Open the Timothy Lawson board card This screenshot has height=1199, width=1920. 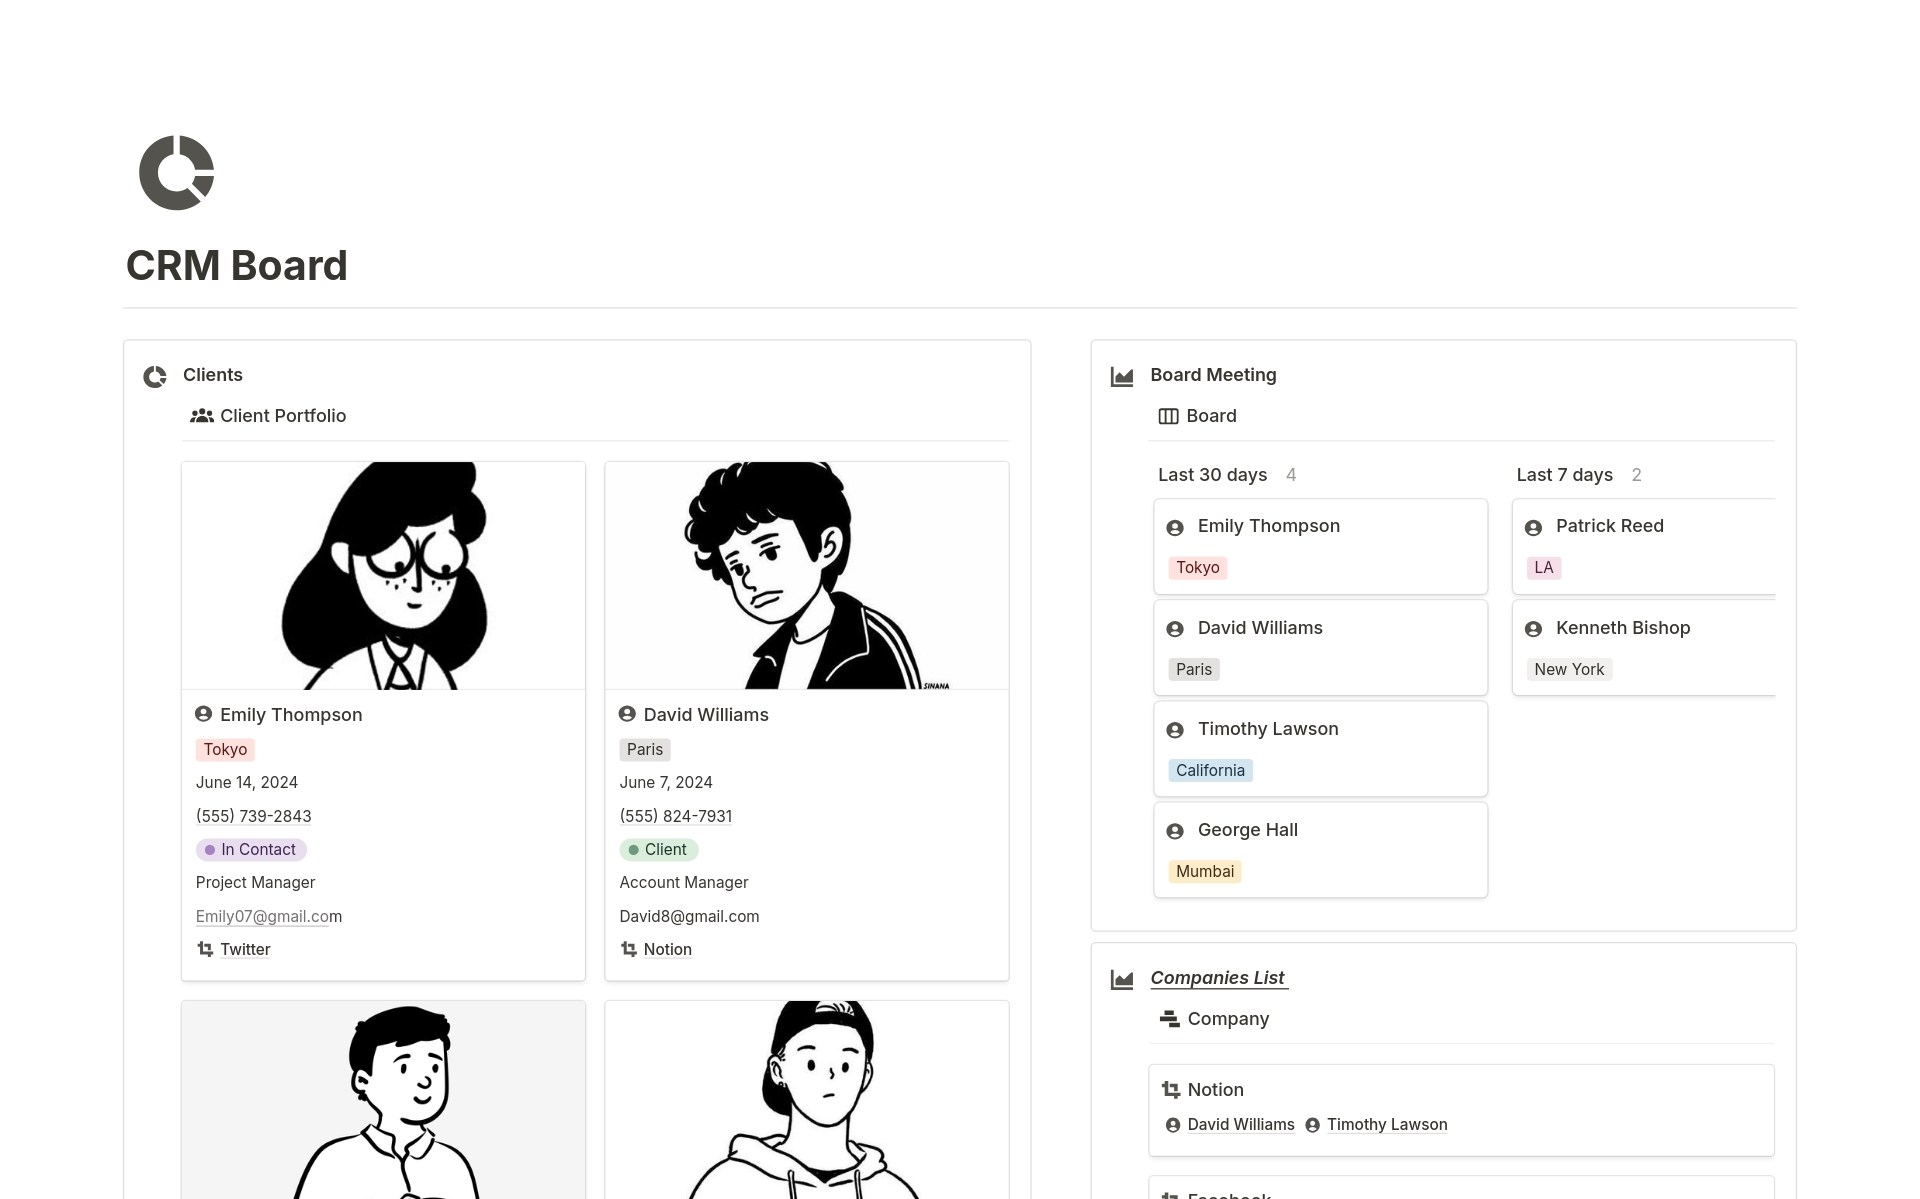tap(1320, 748)
